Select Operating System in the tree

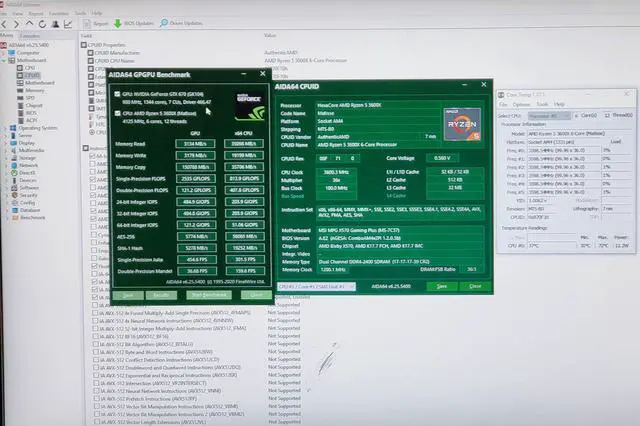point(38,128)
